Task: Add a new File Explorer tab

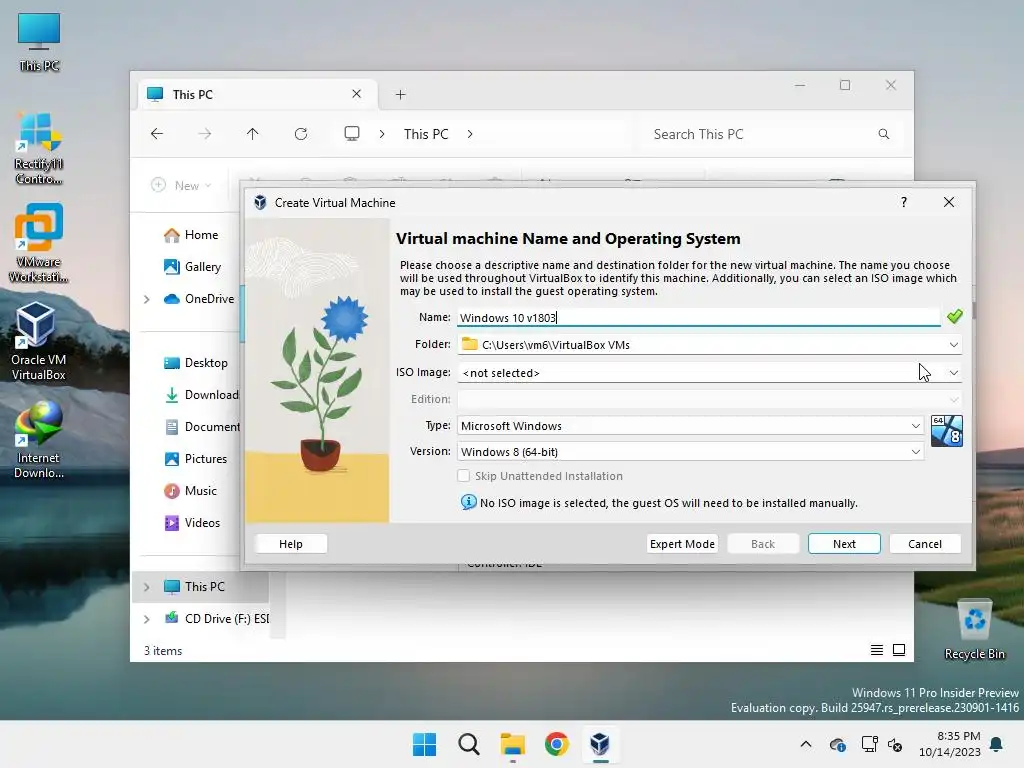Action: (x=400, y=95)
